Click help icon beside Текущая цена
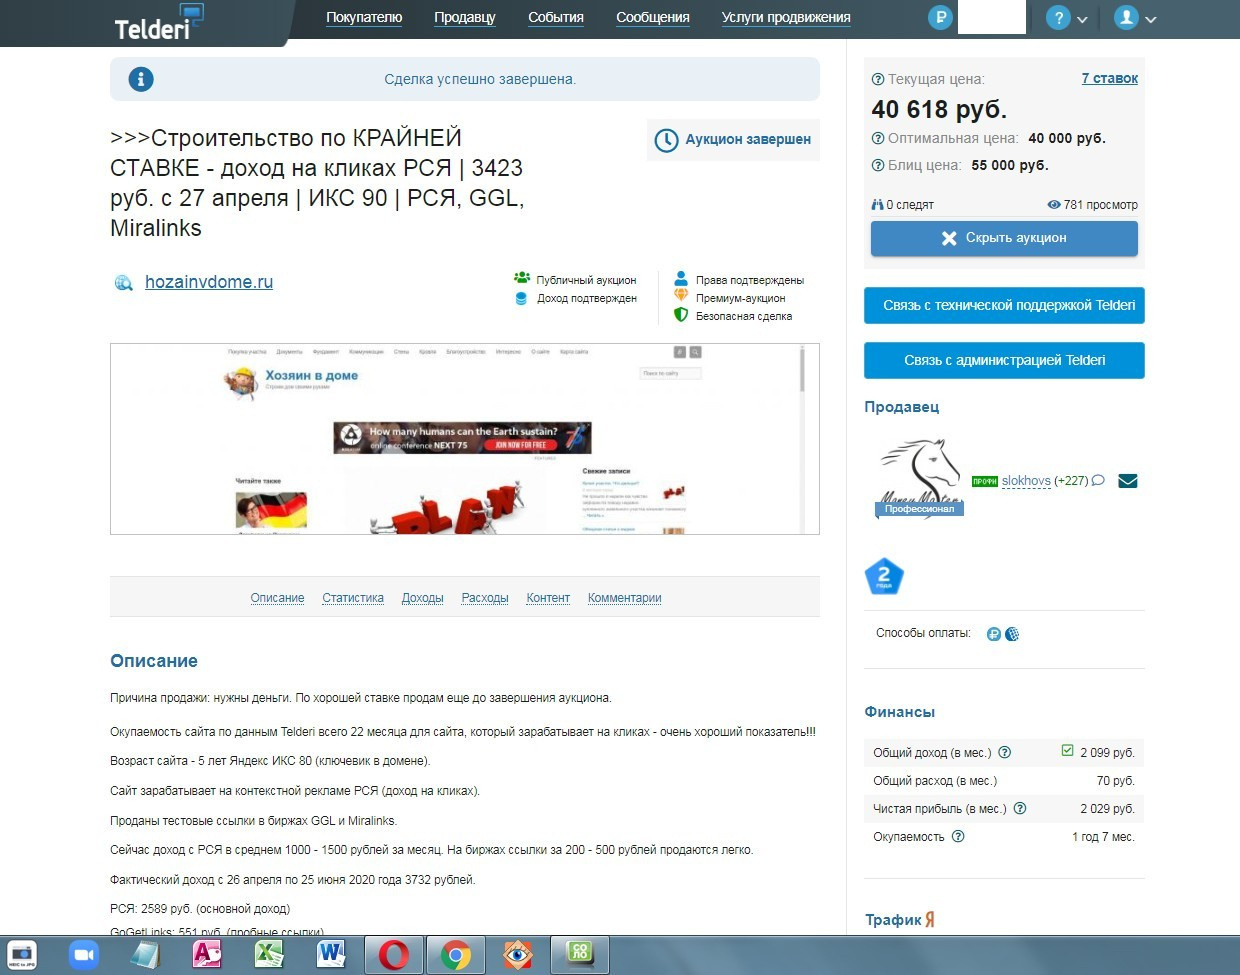 pyautogui.click(x=878, y=79)
